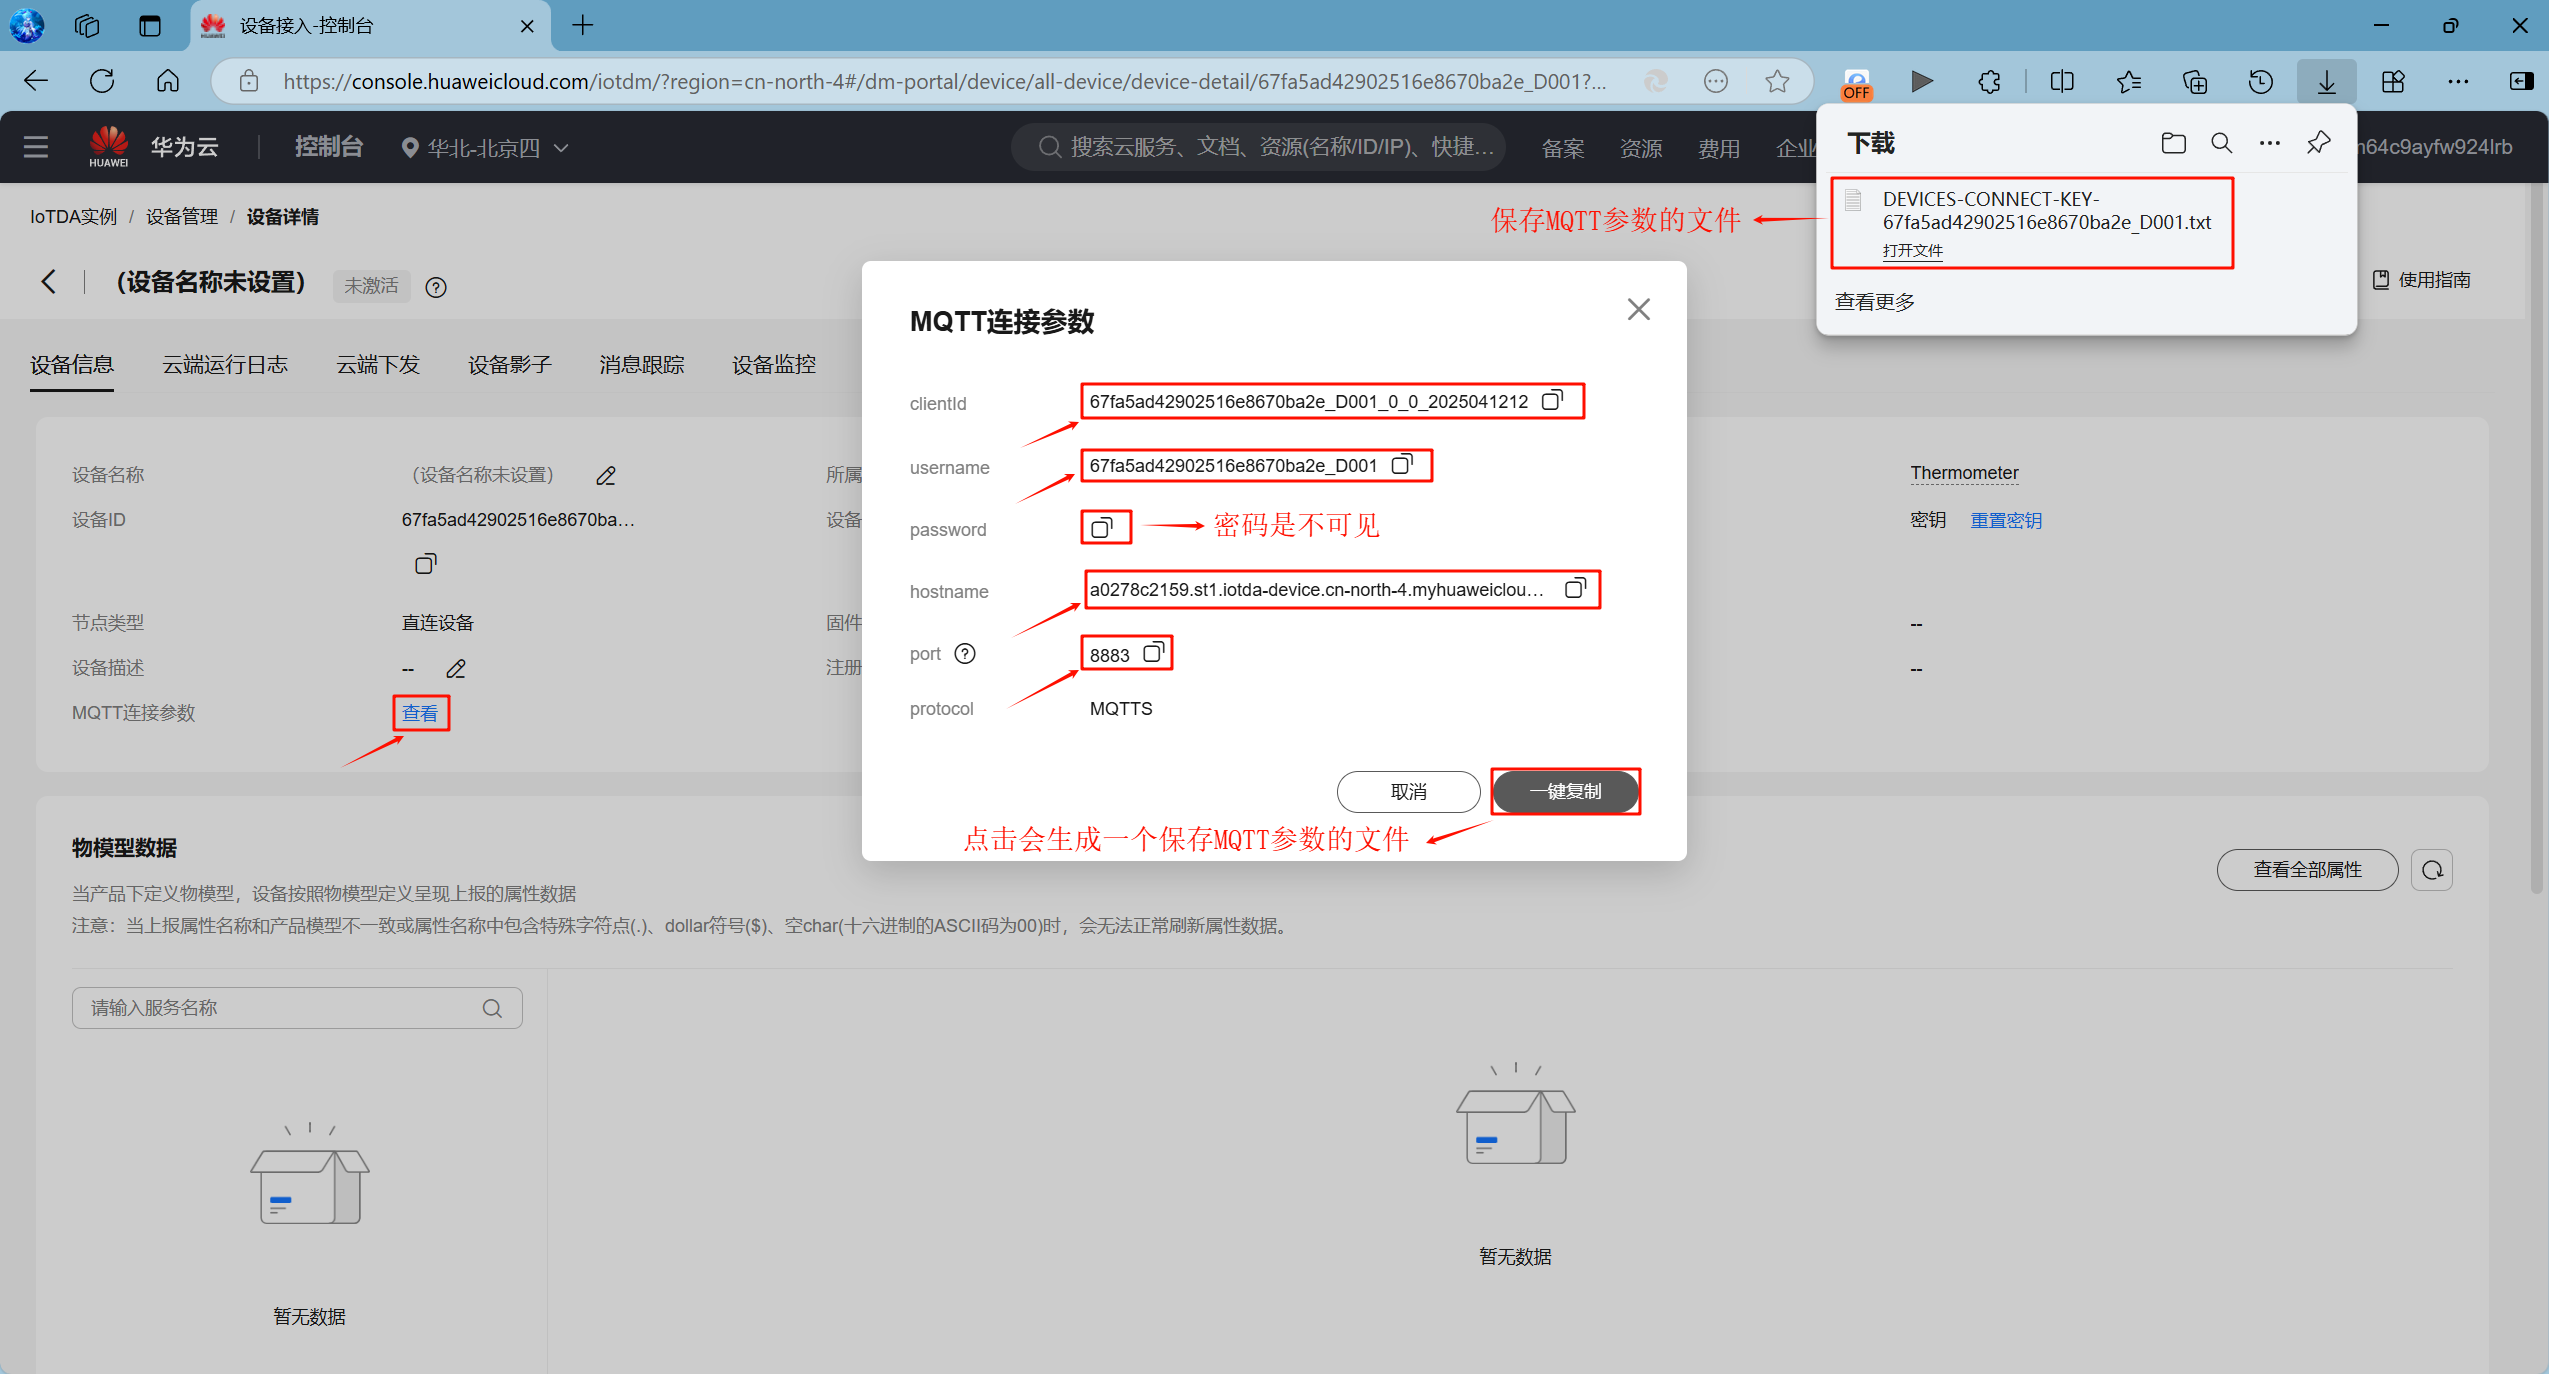The width and height of the screenshot is (2549, 1374).
Task: Open the hamburger navigation menu
Action: pyautogui.click(x=36, y=147)
